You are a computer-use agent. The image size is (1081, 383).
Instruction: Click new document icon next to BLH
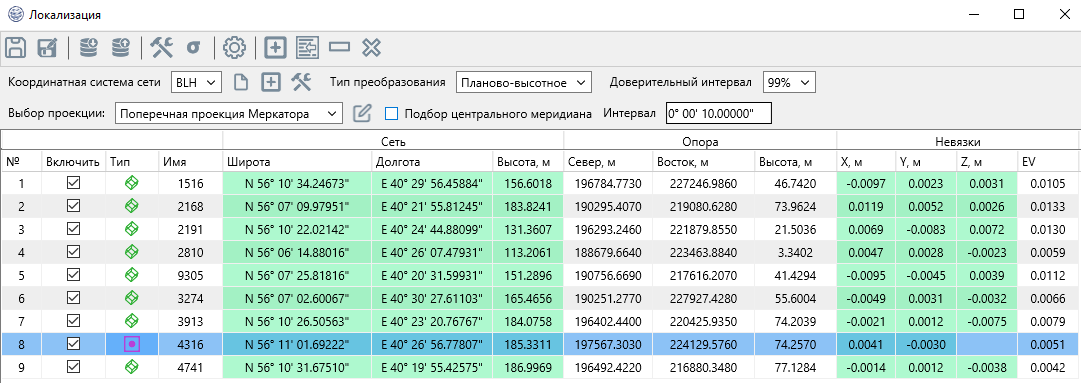240,82
